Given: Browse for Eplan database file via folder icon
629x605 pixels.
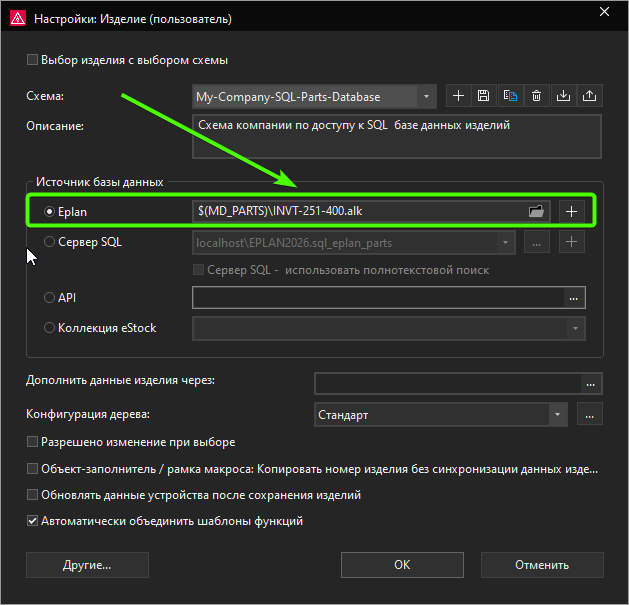Looking at the screenshot, I should [x=536, y=211].
